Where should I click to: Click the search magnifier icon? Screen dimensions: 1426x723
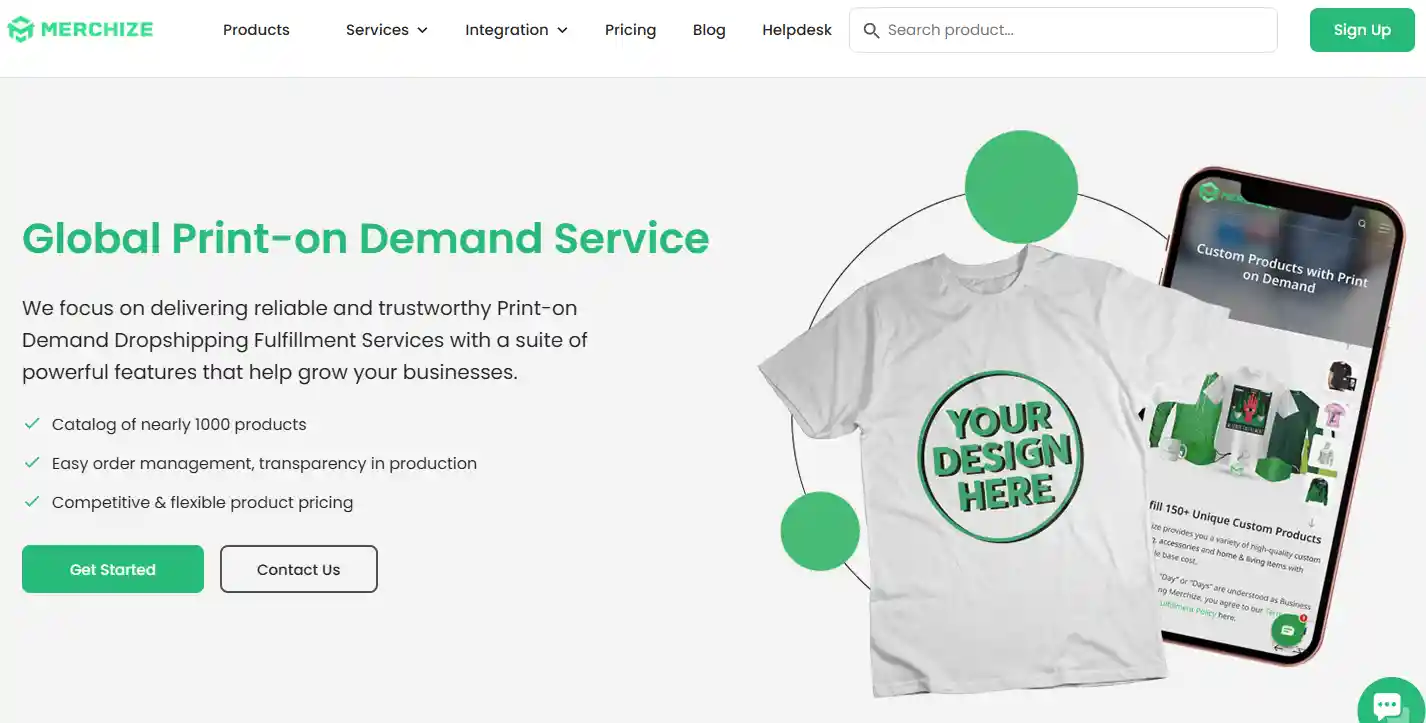[x=871, y=30]
